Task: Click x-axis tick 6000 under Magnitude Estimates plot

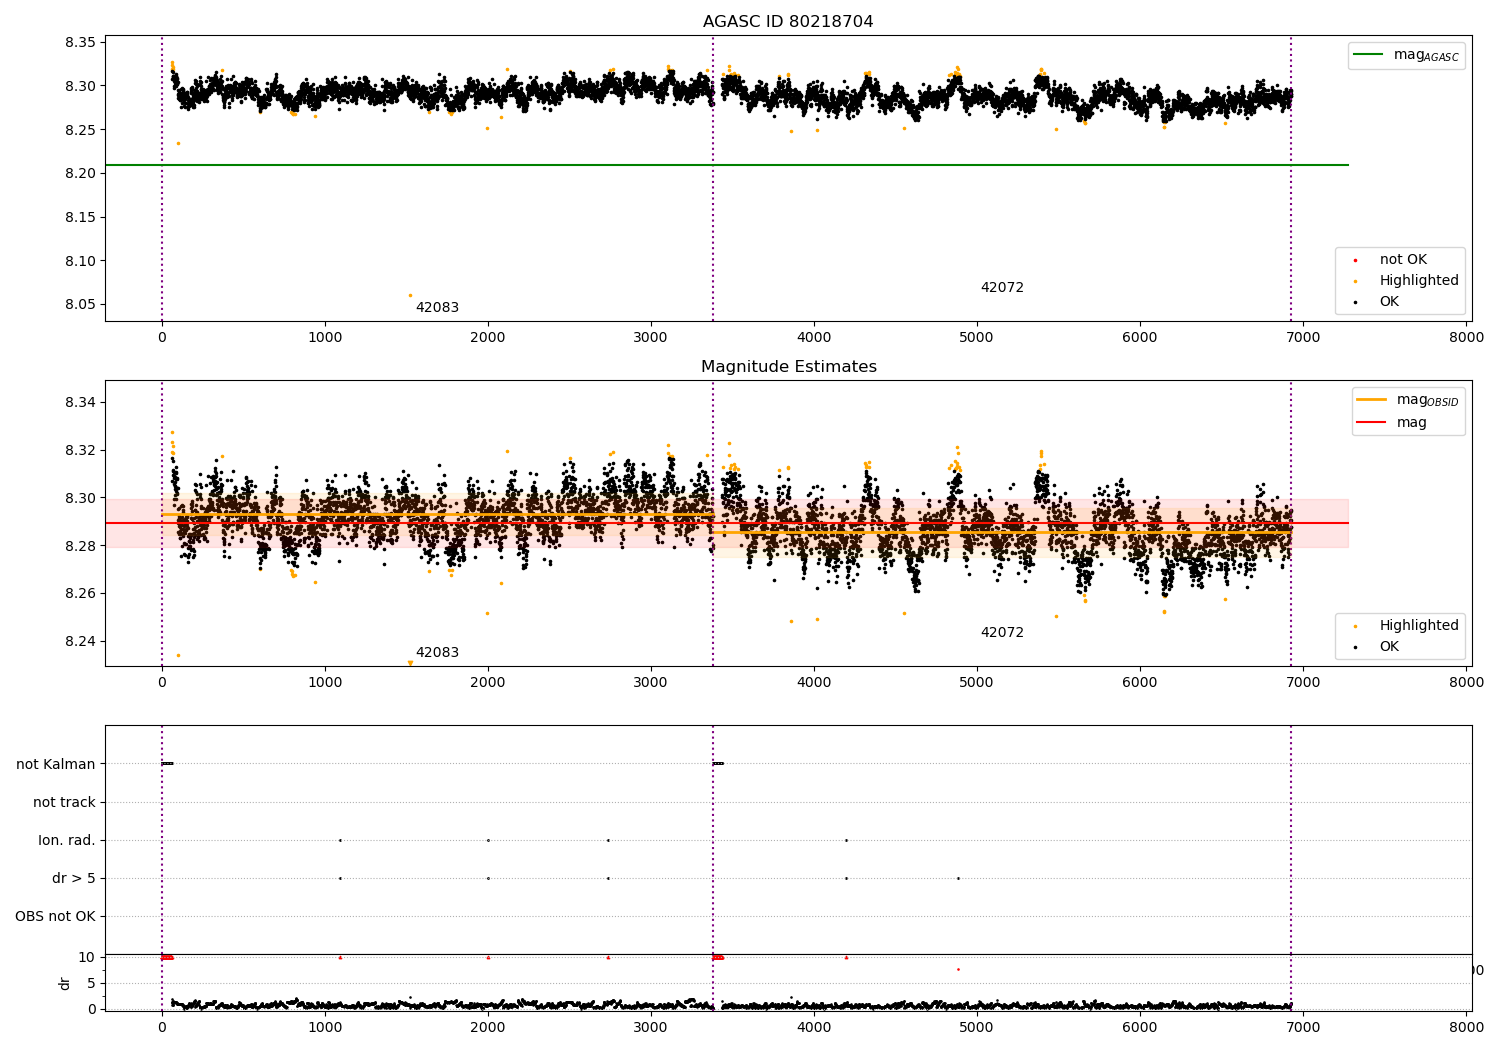Action: (1140, 683)
